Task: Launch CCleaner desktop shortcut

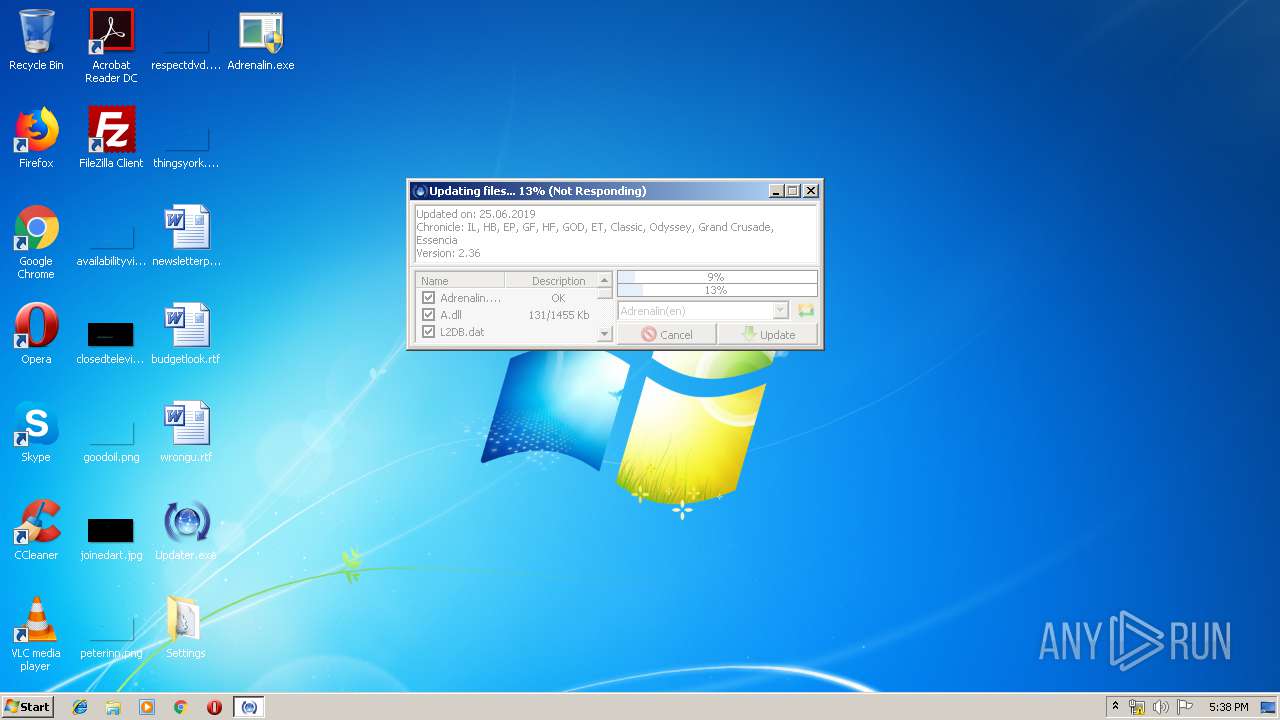Action: [36, 530]
